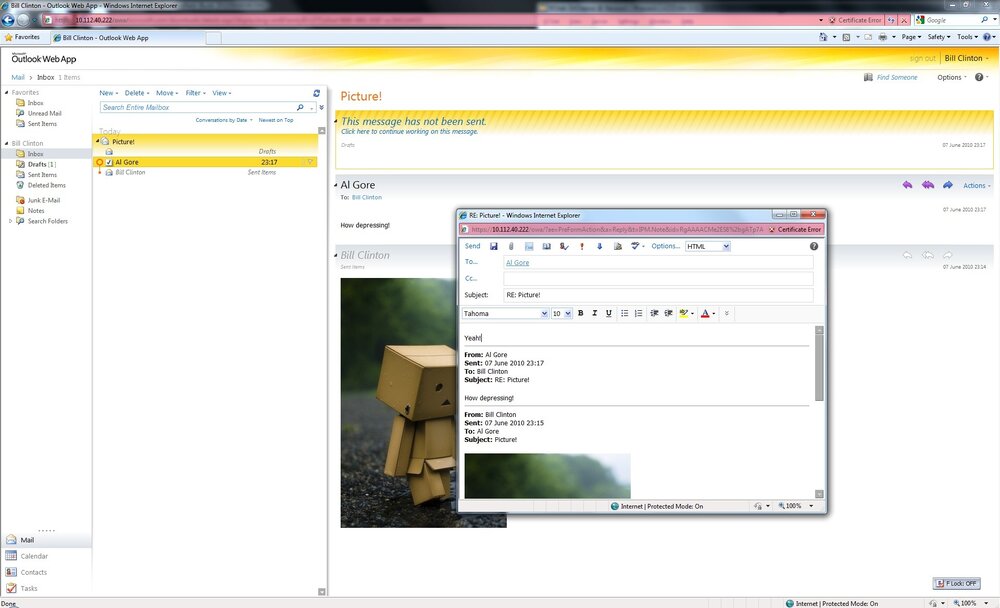The image size is (1000, 608).
Task: Open the Actions dropdown for Al Gore message
Action: point(976,186)
